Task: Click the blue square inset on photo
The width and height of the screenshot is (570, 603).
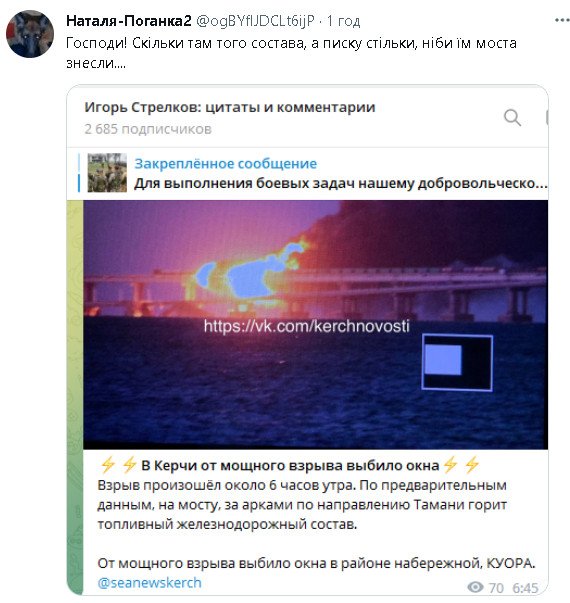Action: 443,360
